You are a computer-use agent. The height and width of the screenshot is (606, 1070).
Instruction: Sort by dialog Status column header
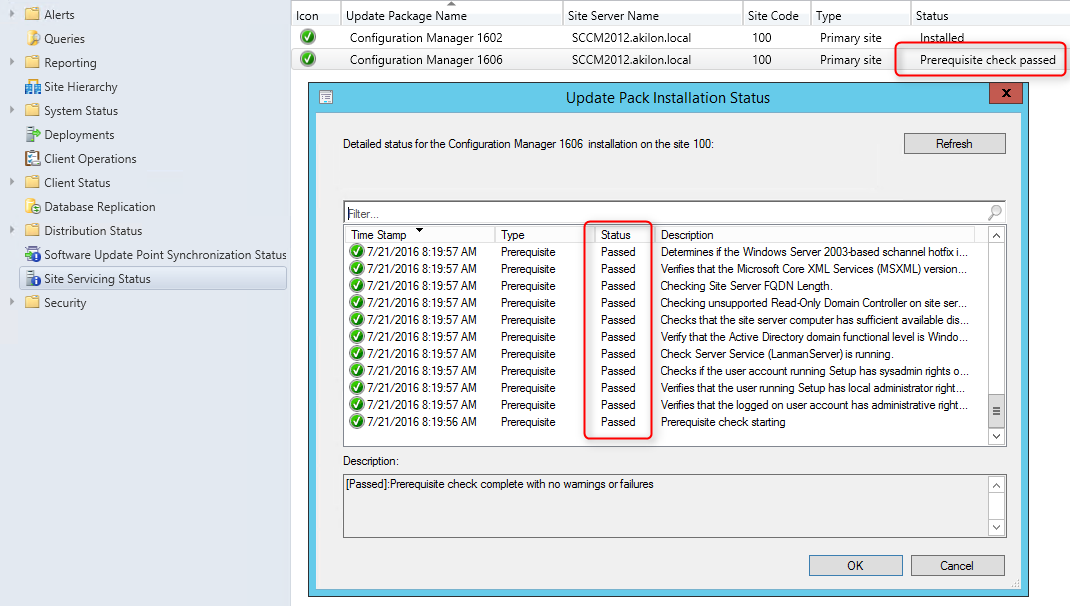[624, 235]
